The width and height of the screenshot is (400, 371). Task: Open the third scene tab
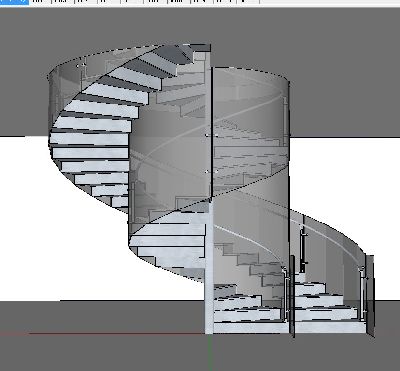(63, 1)
